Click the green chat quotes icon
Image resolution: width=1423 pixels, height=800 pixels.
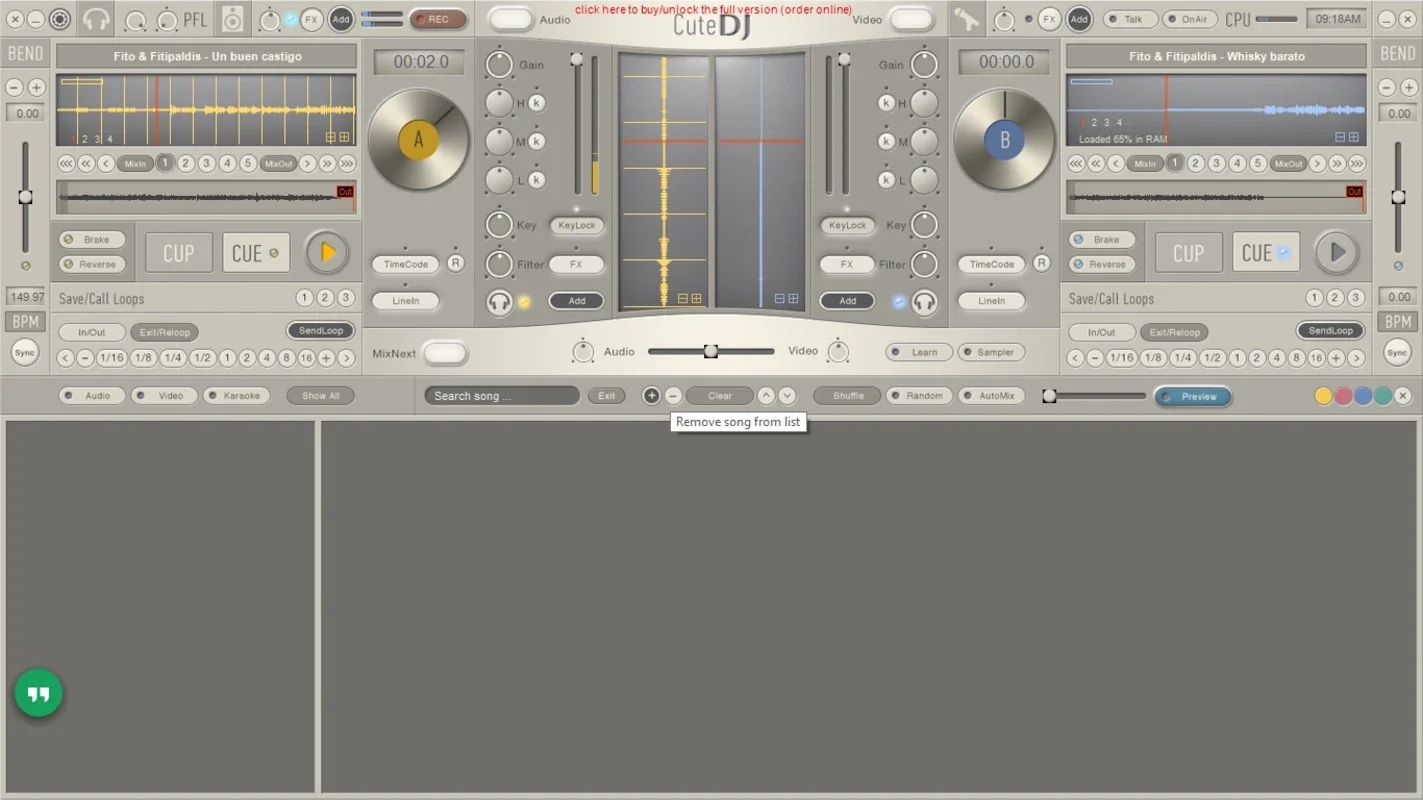point(39,693)
